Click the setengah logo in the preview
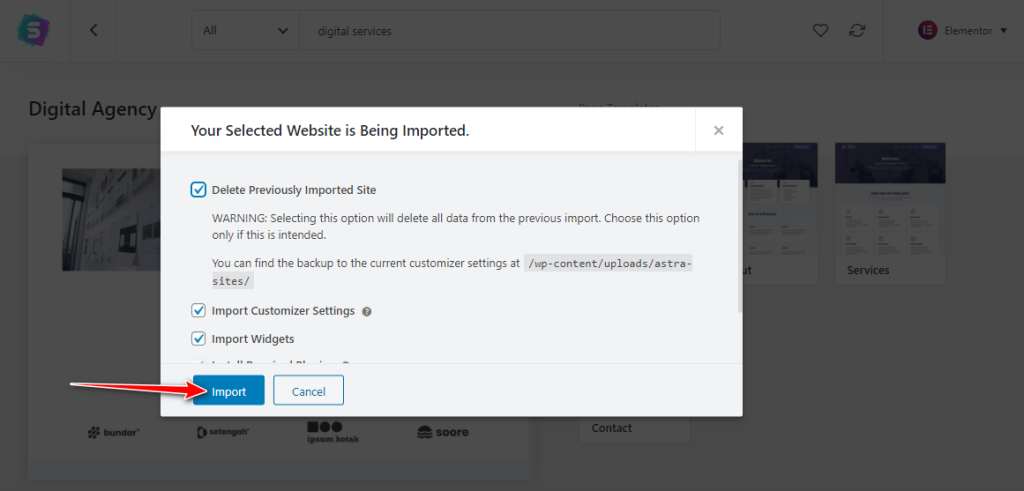Viewport: 1024px width, 491px height. pyautogui.click(x=223, y=432)
